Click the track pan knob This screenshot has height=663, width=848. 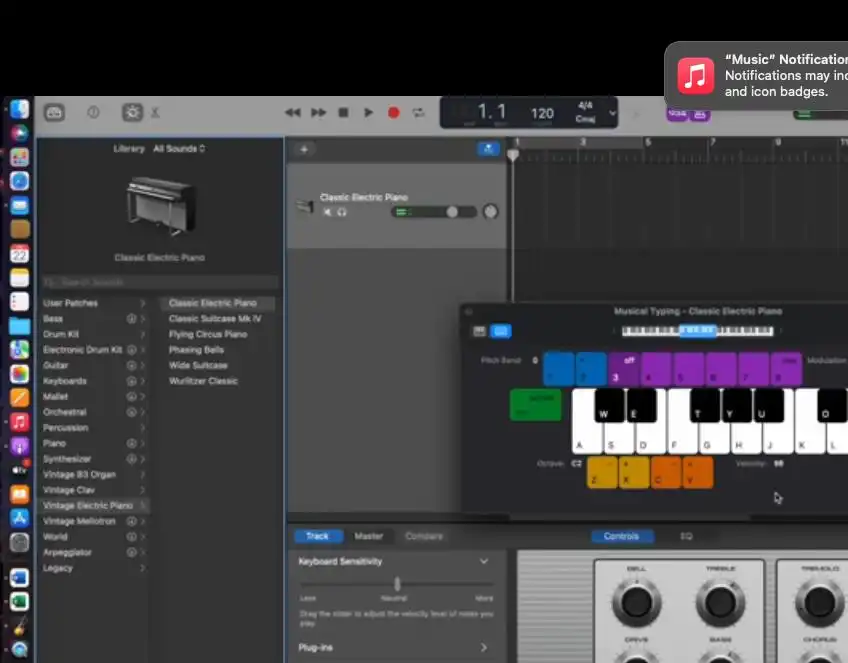(x=491, y=211)
